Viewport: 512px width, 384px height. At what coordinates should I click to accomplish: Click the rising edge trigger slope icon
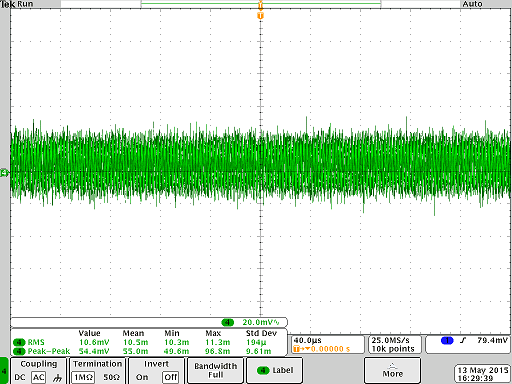tap(463, 340)
